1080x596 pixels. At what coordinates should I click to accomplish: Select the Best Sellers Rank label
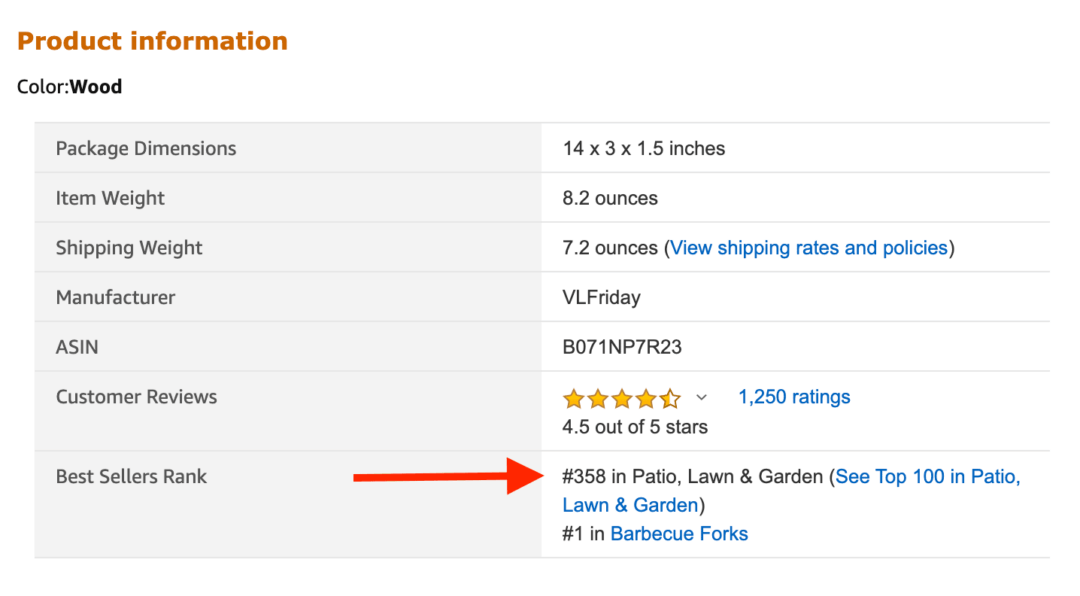click(131, 477)
